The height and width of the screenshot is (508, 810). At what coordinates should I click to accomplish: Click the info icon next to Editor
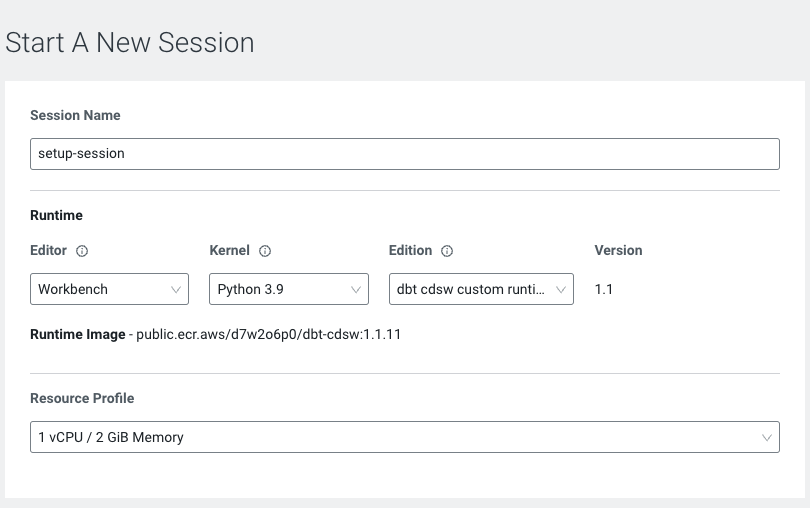[83, 251]
